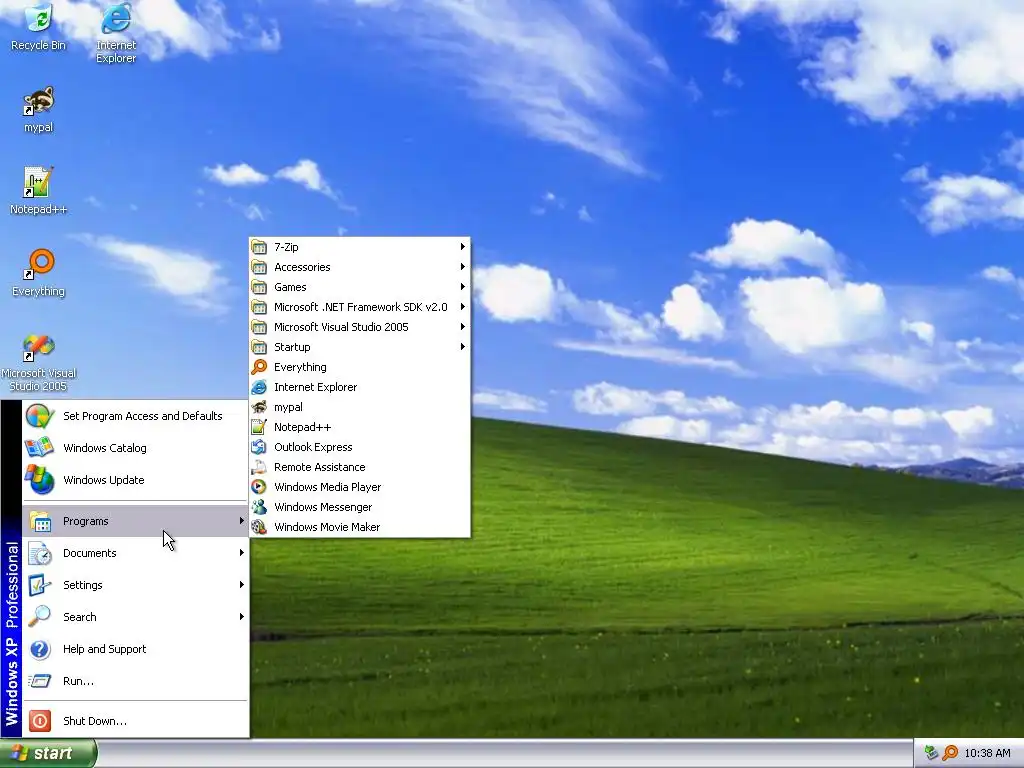
Task: Open the Recycle Bin desktop icon
Action: (x=39, y=26)
